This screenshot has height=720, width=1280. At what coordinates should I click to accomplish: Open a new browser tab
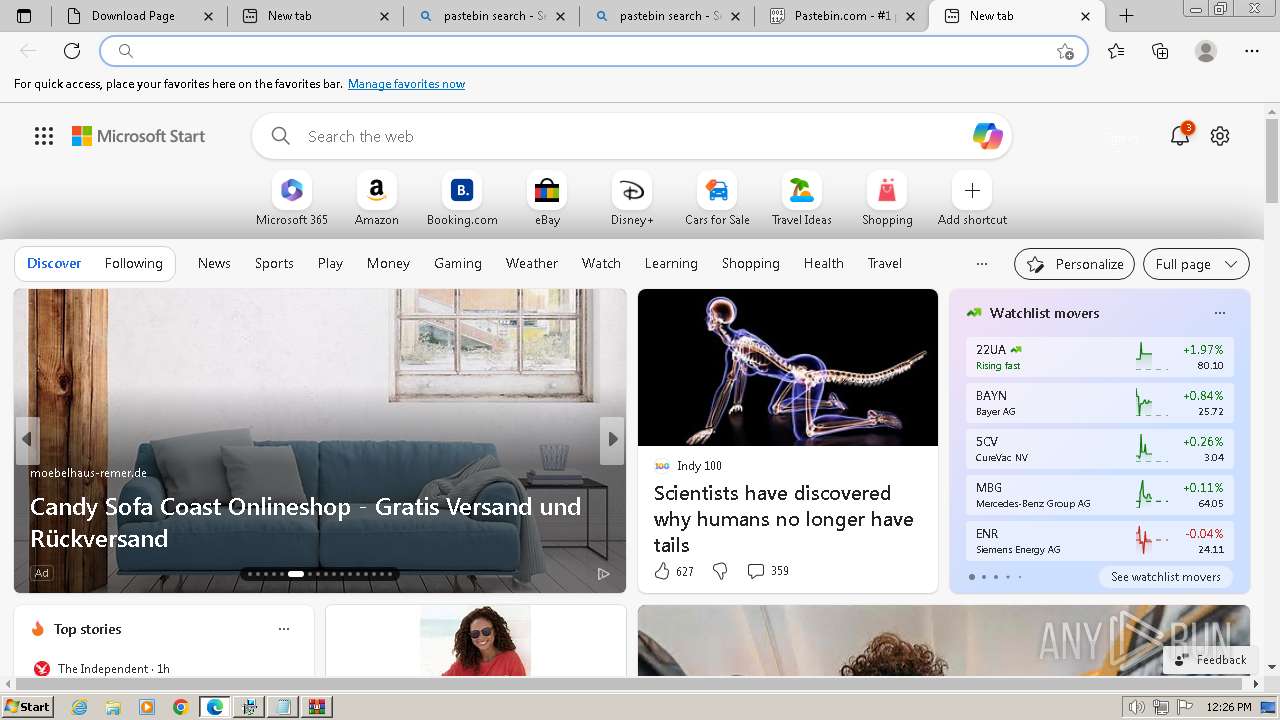(1126, 16)
